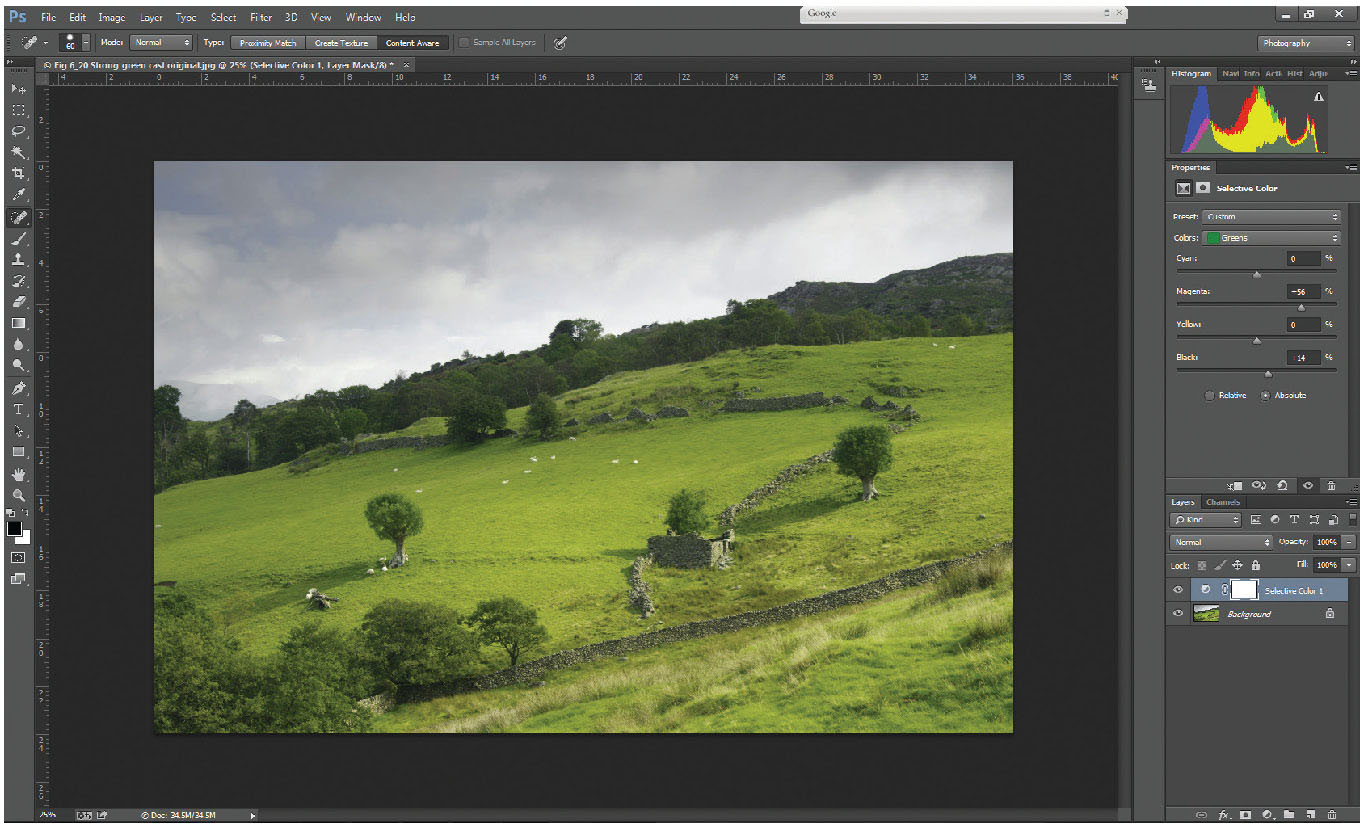Clip adjustment to layer in Properties panel

coord(1236,485)
